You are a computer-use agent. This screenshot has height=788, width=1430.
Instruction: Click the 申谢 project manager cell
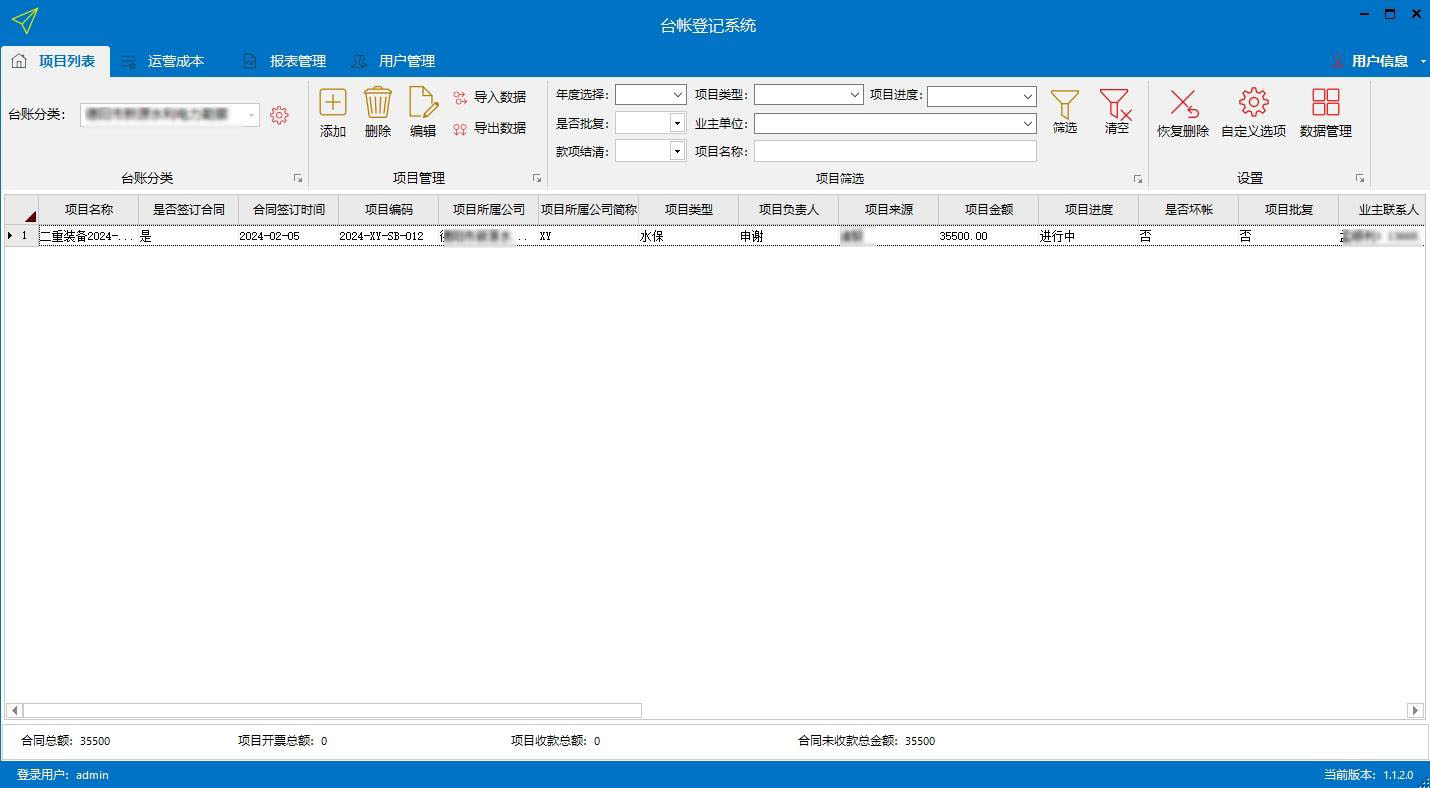[x=789, y=237]
